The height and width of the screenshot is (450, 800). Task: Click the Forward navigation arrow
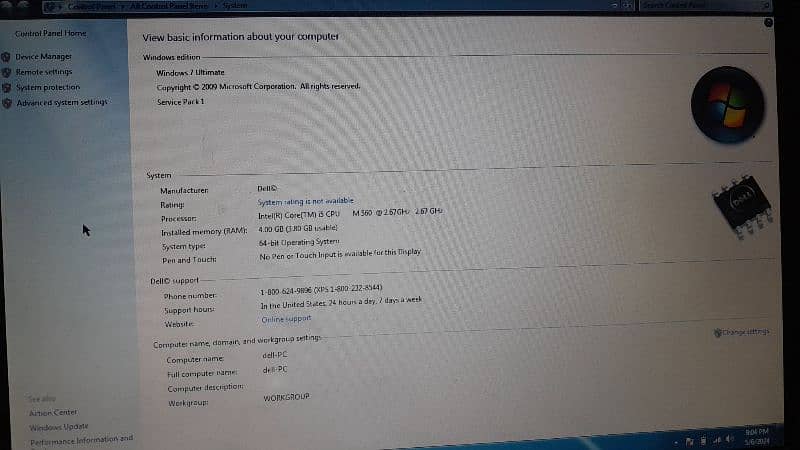23,5
